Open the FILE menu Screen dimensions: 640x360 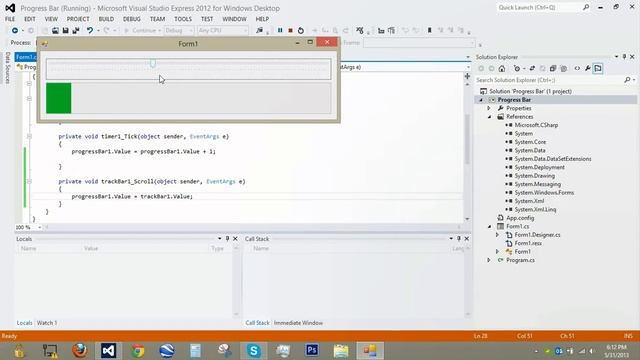pos(10,19)
